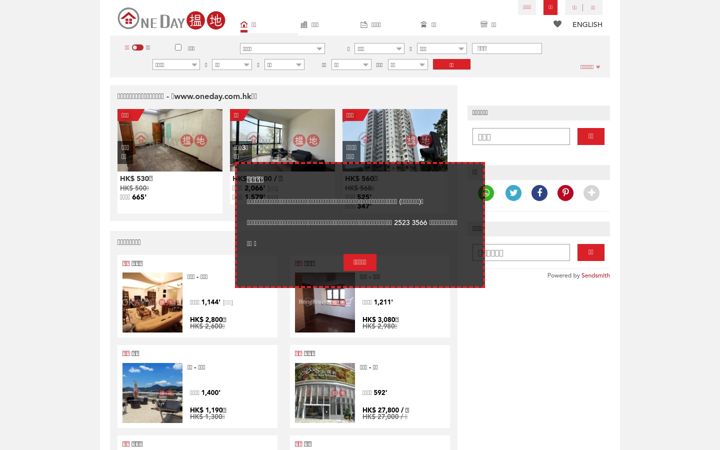Open more sharing options with the grey plus icon
The image size is (720, 450).
(591, 193)
